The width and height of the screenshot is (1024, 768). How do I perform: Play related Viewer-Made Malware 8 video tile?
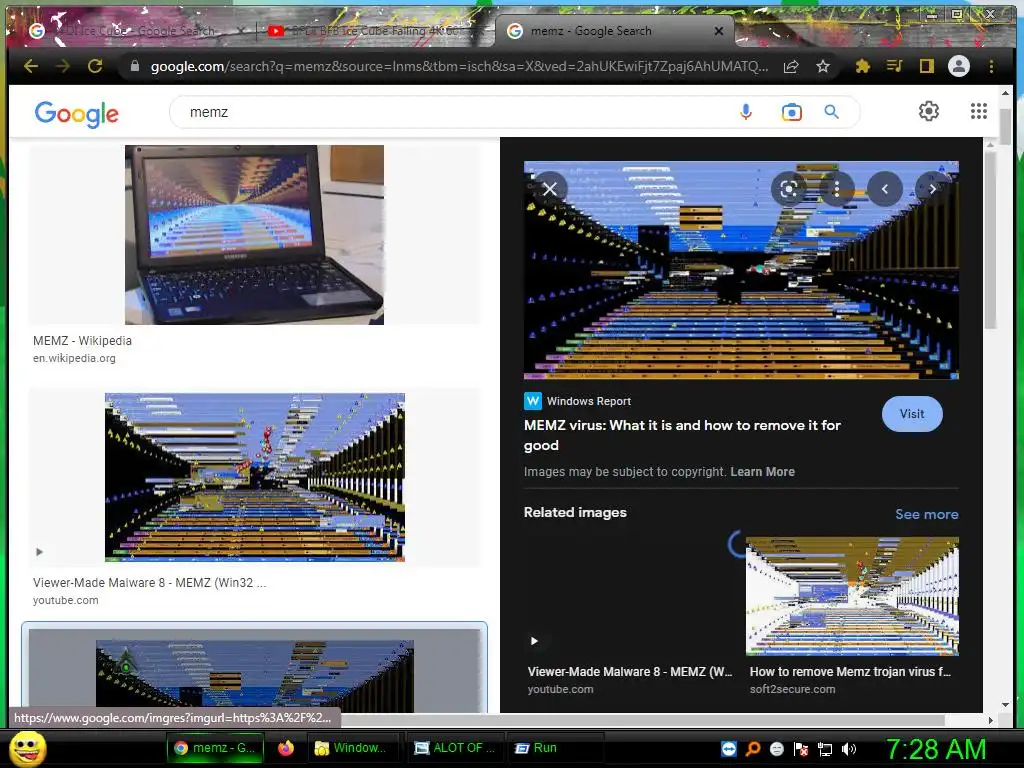(630, 596)
